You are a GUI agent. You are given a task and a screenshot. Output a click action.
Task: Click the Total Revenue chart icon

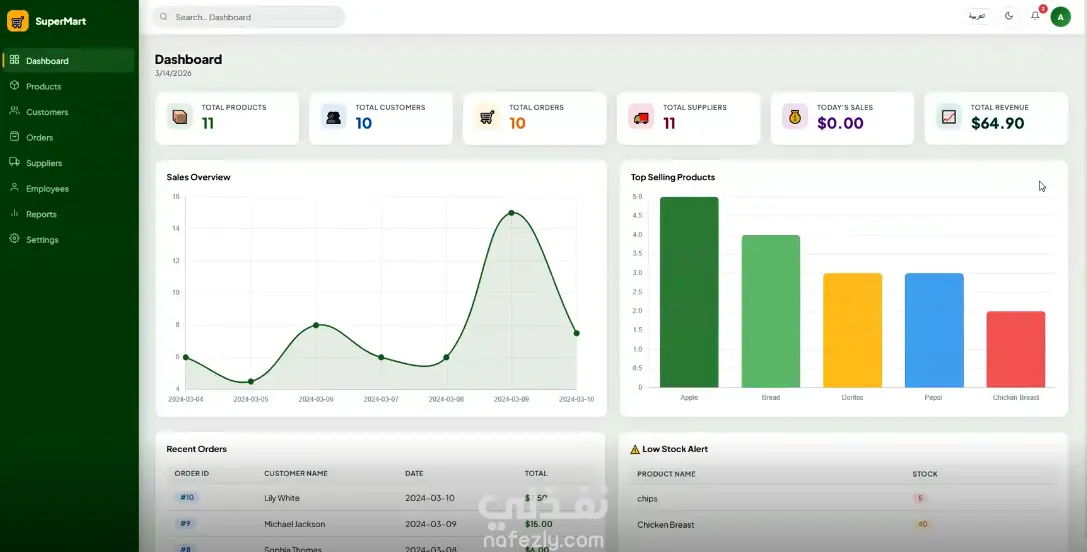coord(949,117)
